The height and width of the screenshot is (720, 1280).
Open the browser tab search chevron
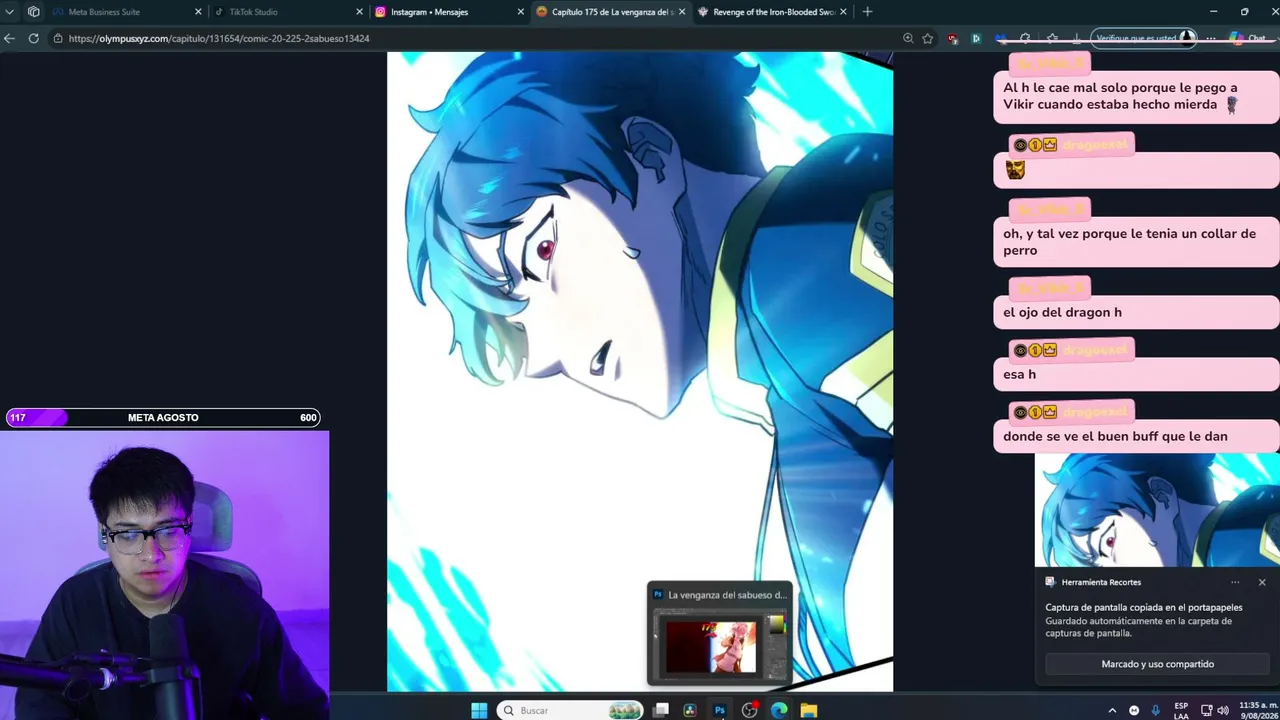[9, 12]
